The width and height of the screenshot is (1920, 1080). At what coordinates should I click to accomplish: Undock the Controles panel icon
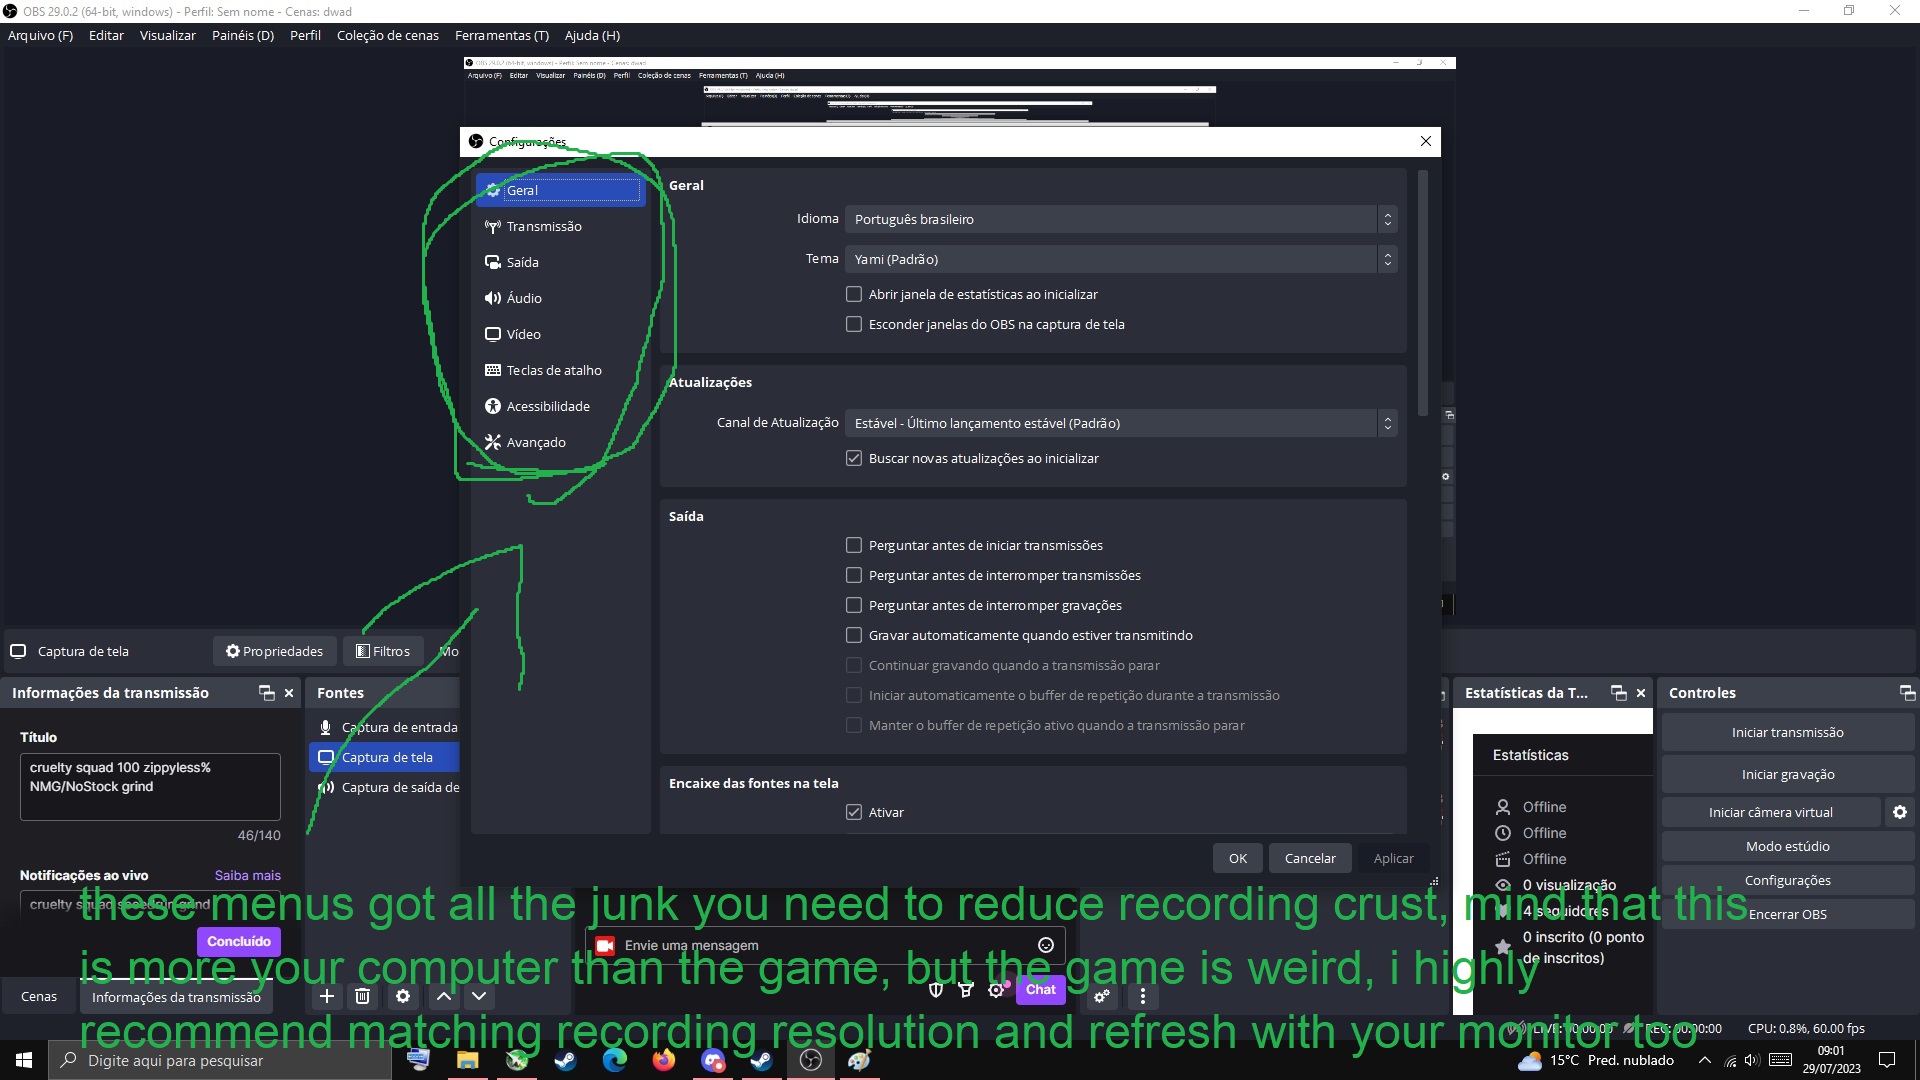click(1906, 693)
